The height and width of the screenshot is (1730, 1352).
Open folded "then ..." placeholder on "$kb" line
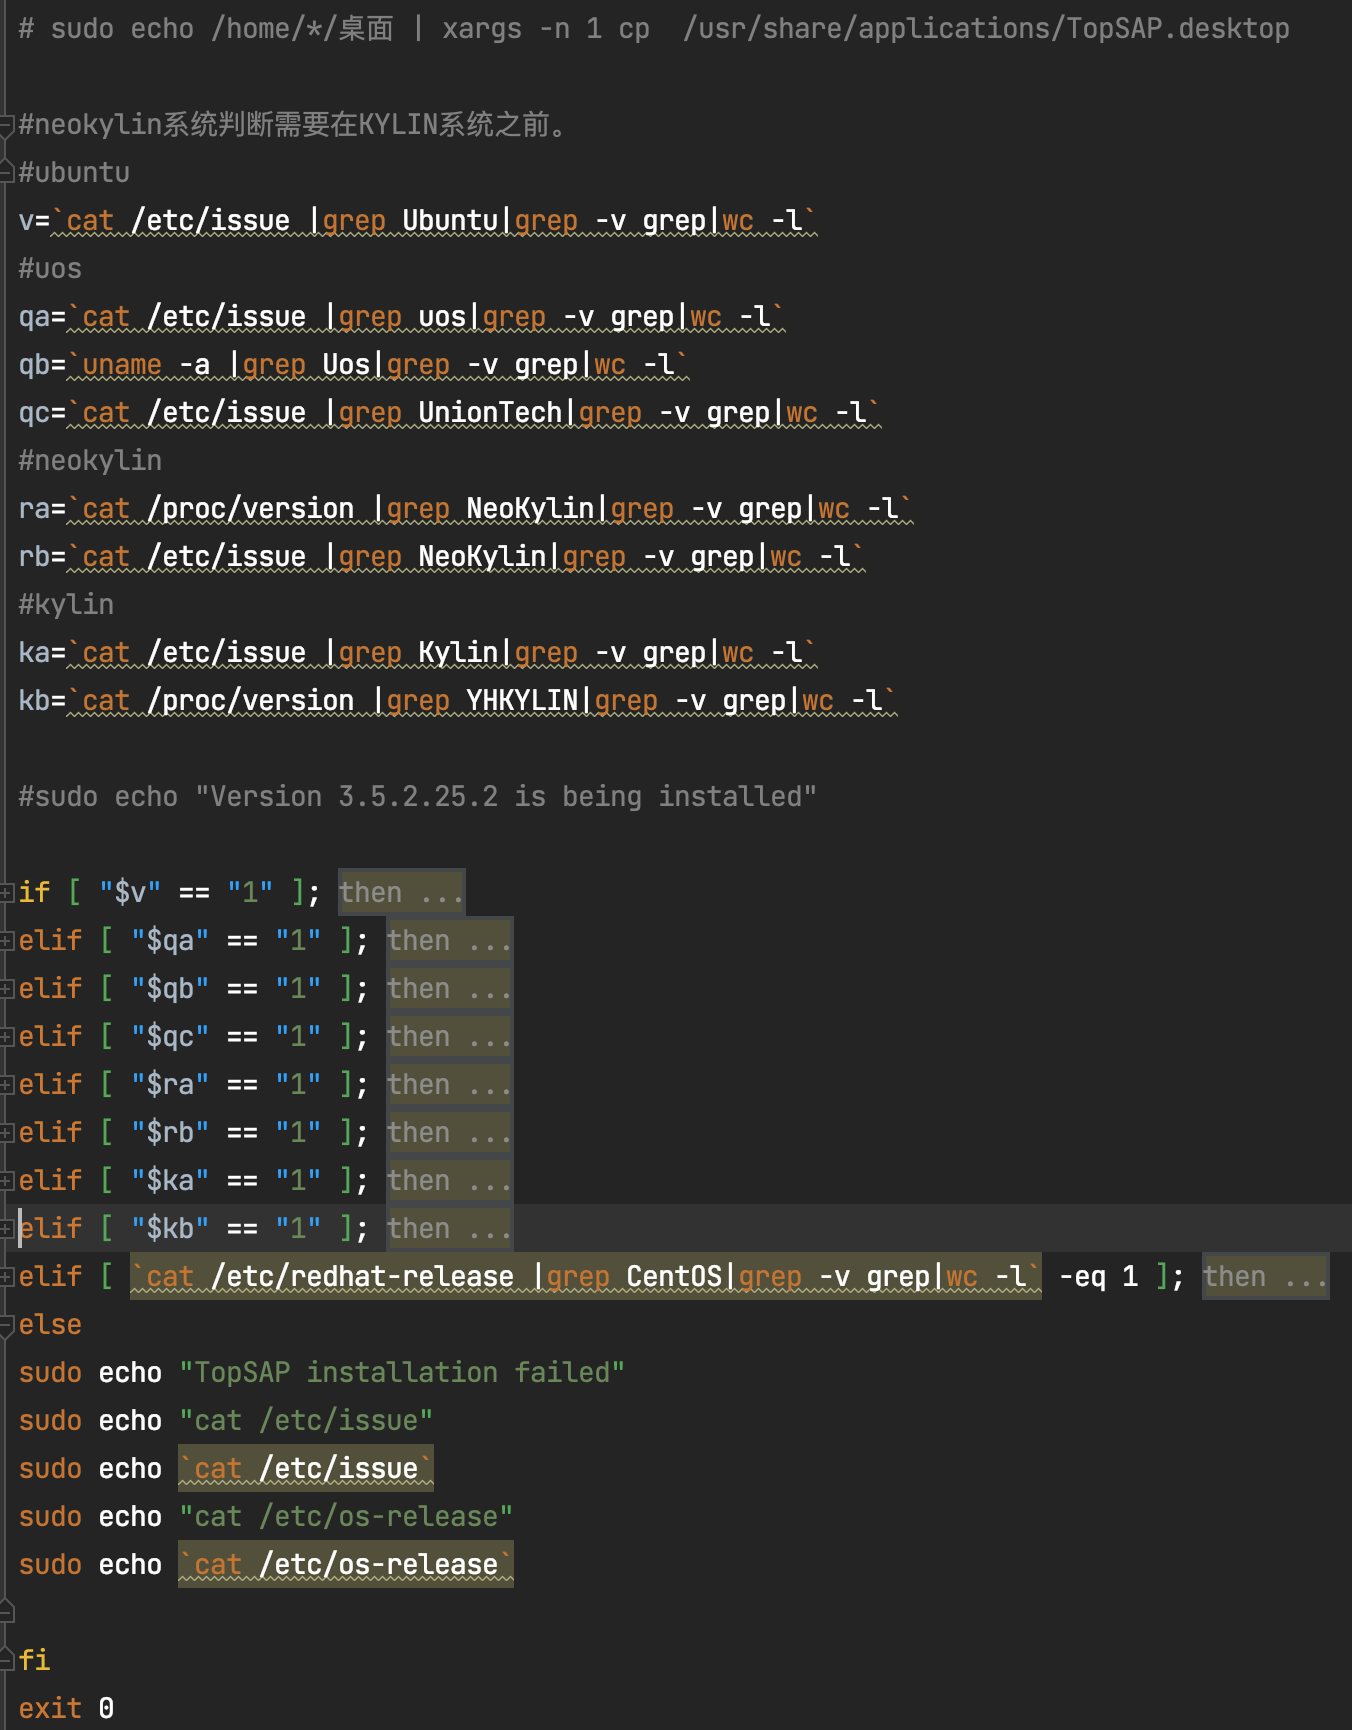(x=449, y=1228)
